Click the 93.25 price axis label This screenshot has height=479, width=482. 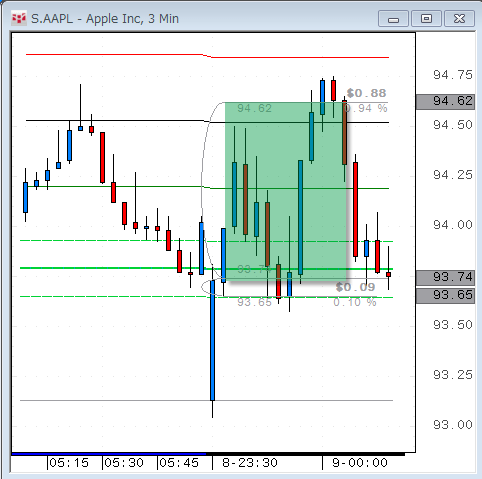tap(453, 375)
